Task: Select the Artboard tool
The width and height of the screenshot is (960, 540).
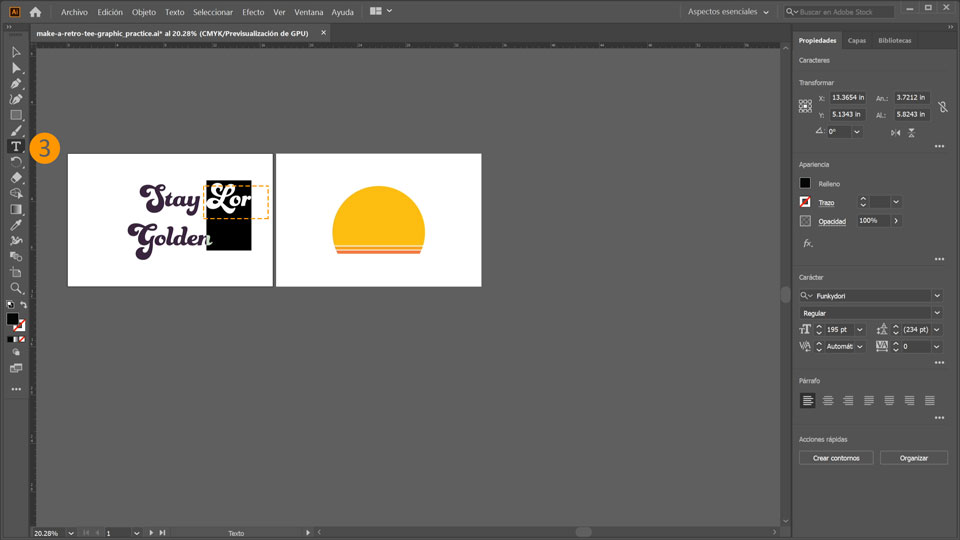Action: pyautogui.click(x=16, y=272)
